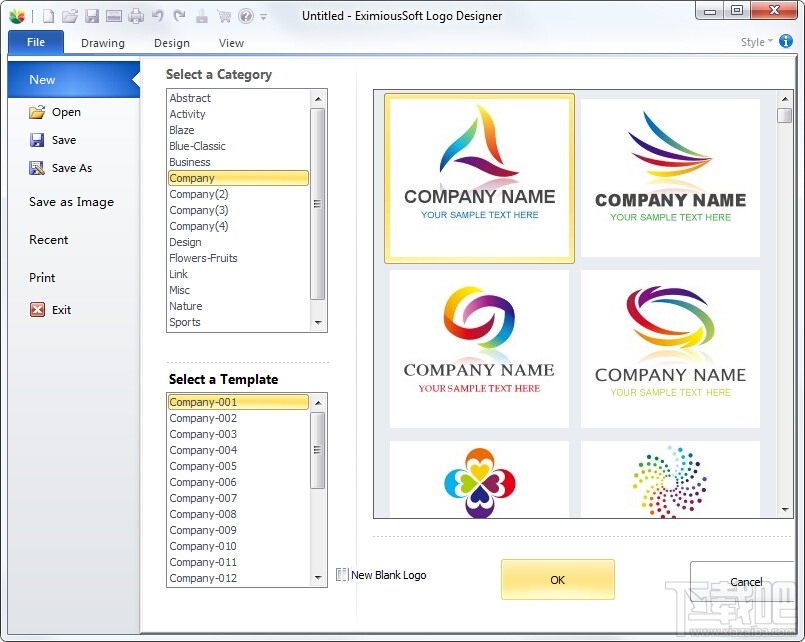
Task: Click the Redo arrow icon
Action: [179, 16]
